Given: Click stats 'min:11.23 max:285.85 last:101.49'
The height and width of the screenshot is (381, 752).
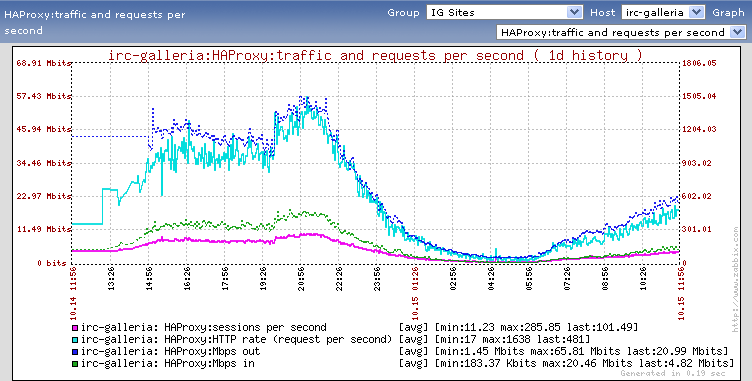Looking at the screenshot, I should 536,328.
